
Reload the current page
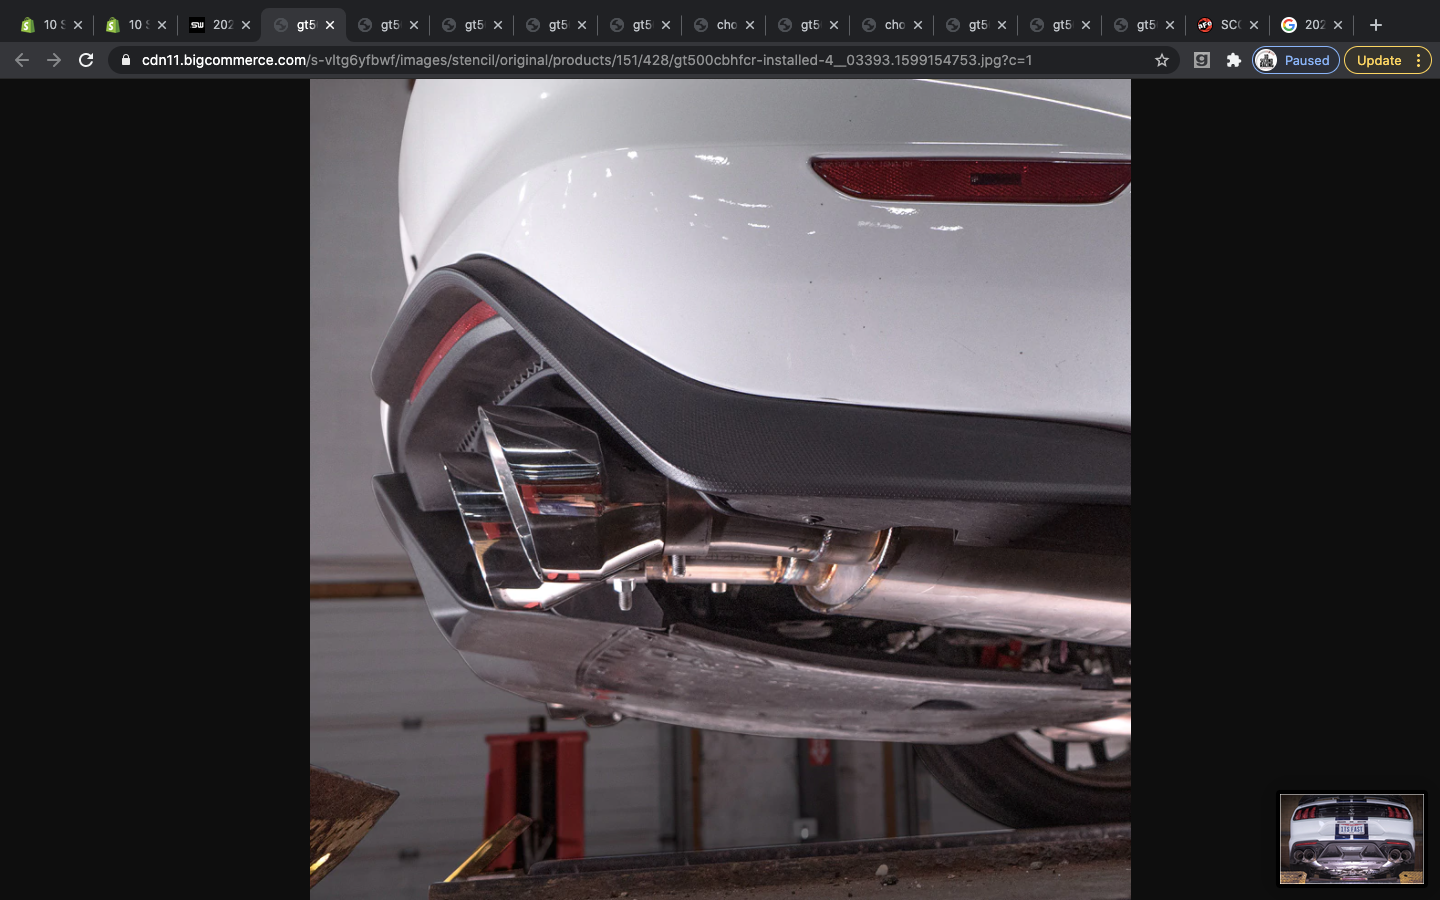(x=86, y=60)
